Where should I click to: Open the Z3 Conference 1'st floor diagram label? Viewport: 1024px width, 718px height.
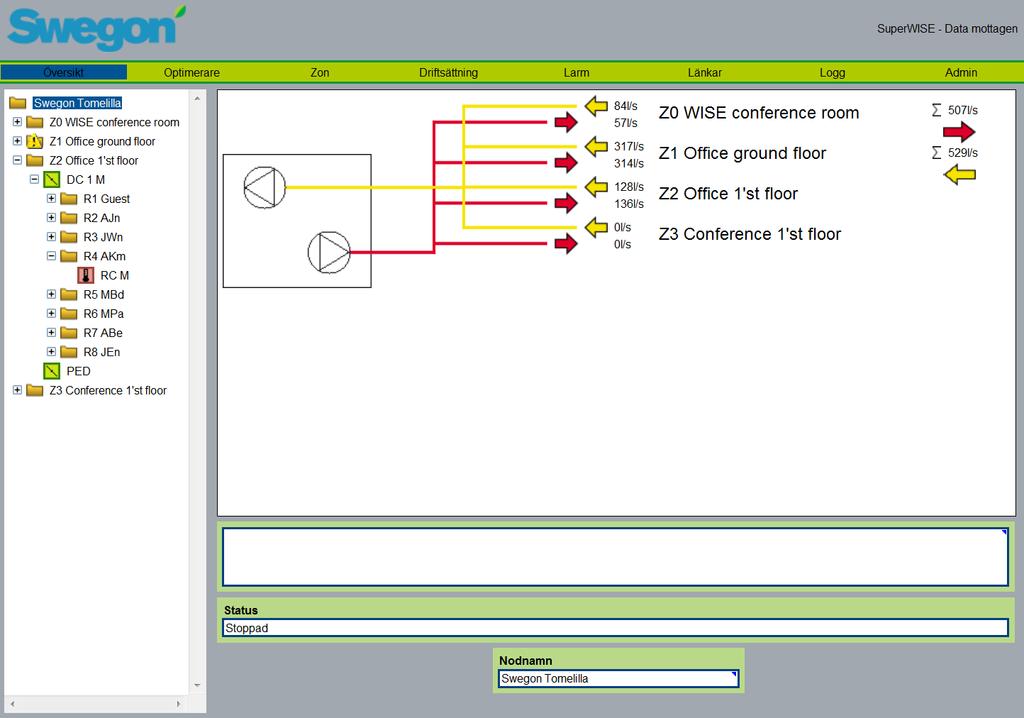click(x=750, y=235)
